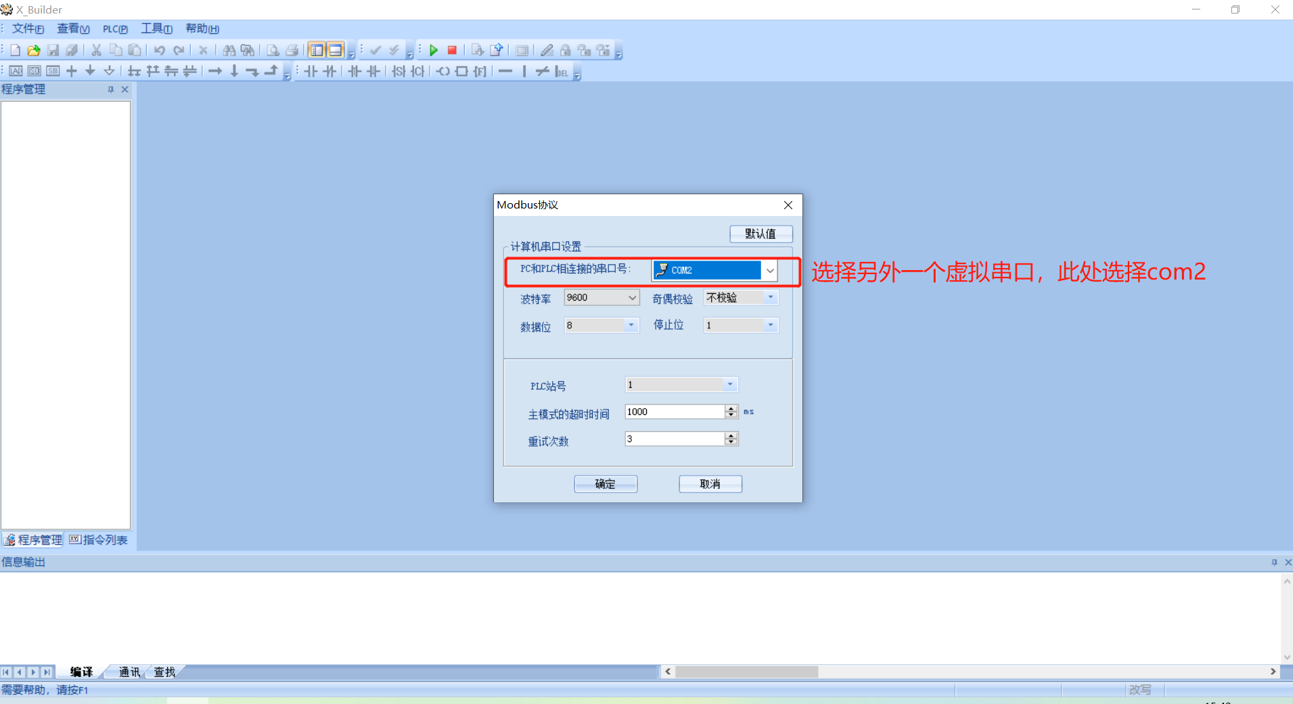Click the padlock icon after the pencil
Image resolution: width=1293 pixels, height=704 pixels.
(565, 50)
